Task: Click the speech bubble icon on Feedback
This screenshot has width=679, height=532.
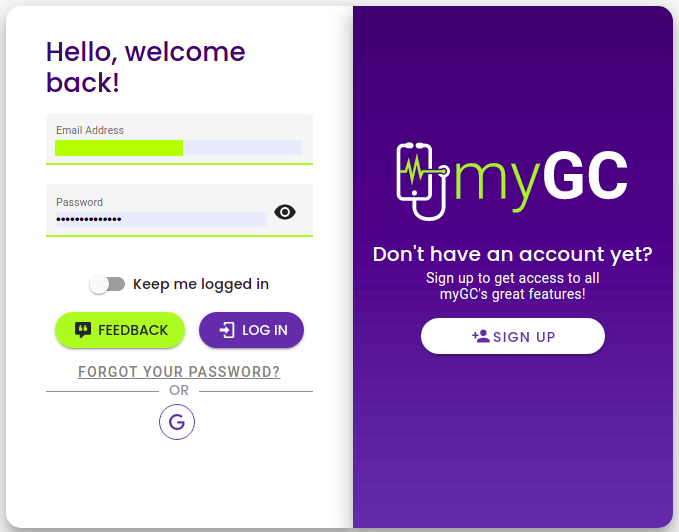Action: pyautogui.click(x=83, y=330)
